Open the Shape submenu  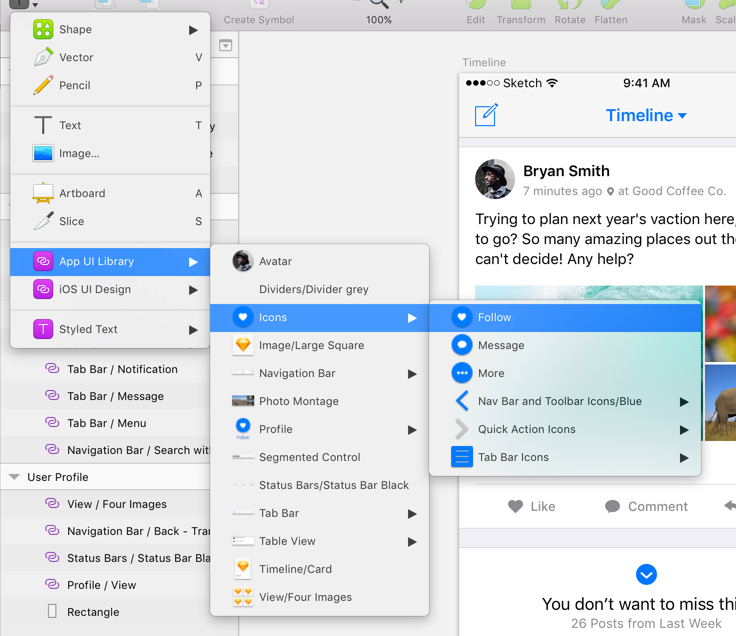click(x=110, y=30)
